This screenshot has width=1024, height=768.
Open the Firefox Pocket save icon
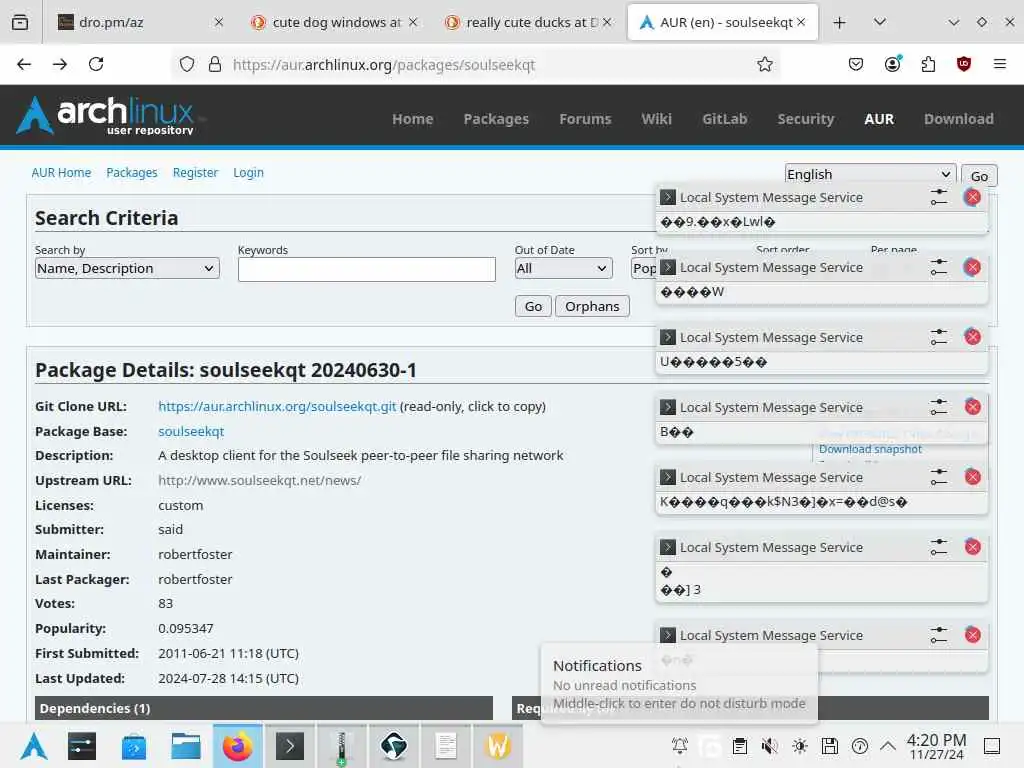point(856,64)
